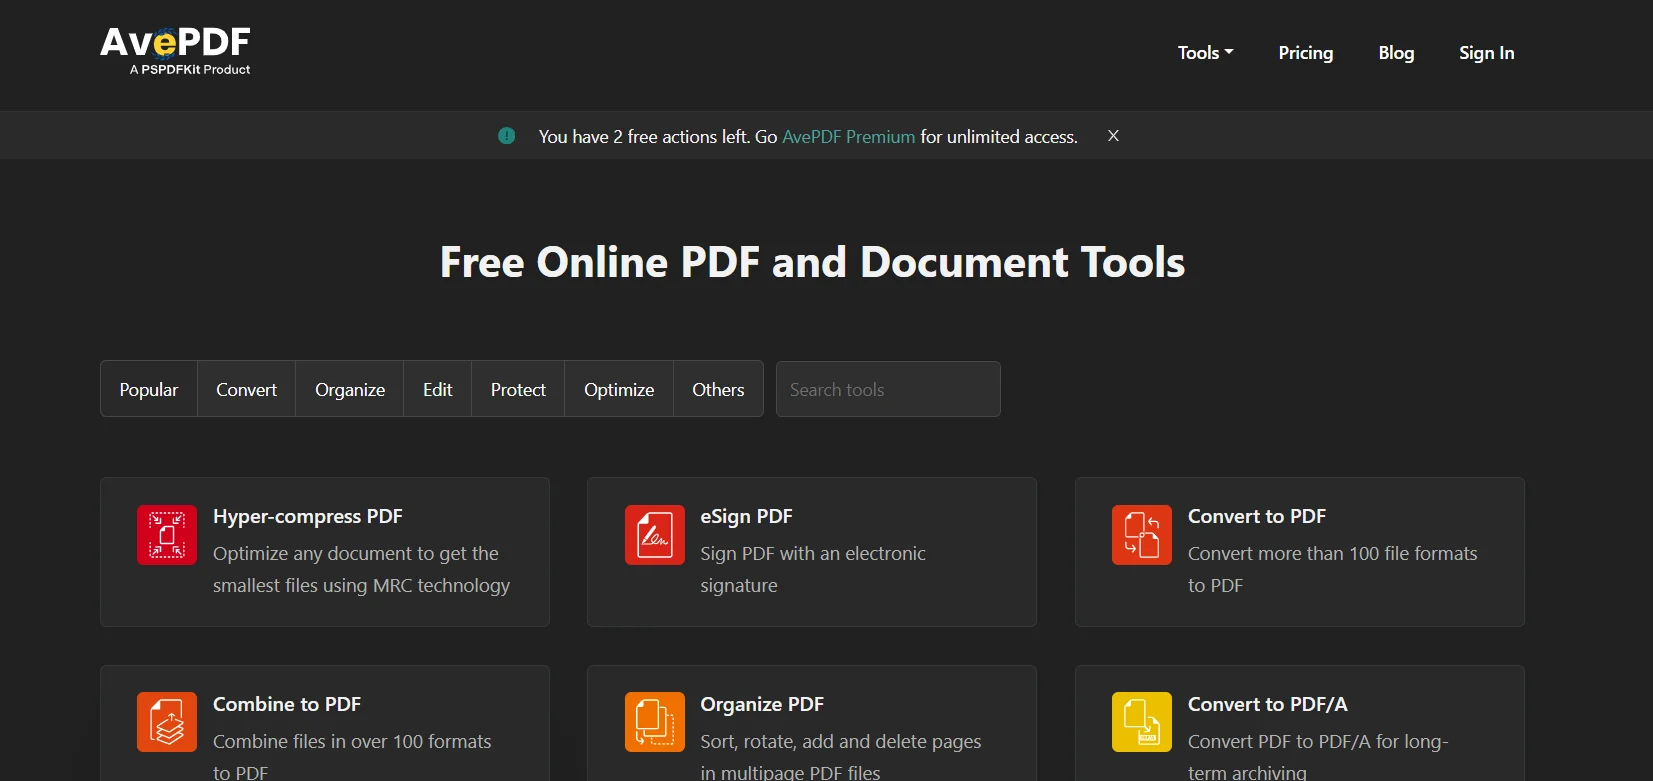Click 'You have 2 free actions left' text
This screenshot has height=781, width=1653.
(x=644, y=136)
